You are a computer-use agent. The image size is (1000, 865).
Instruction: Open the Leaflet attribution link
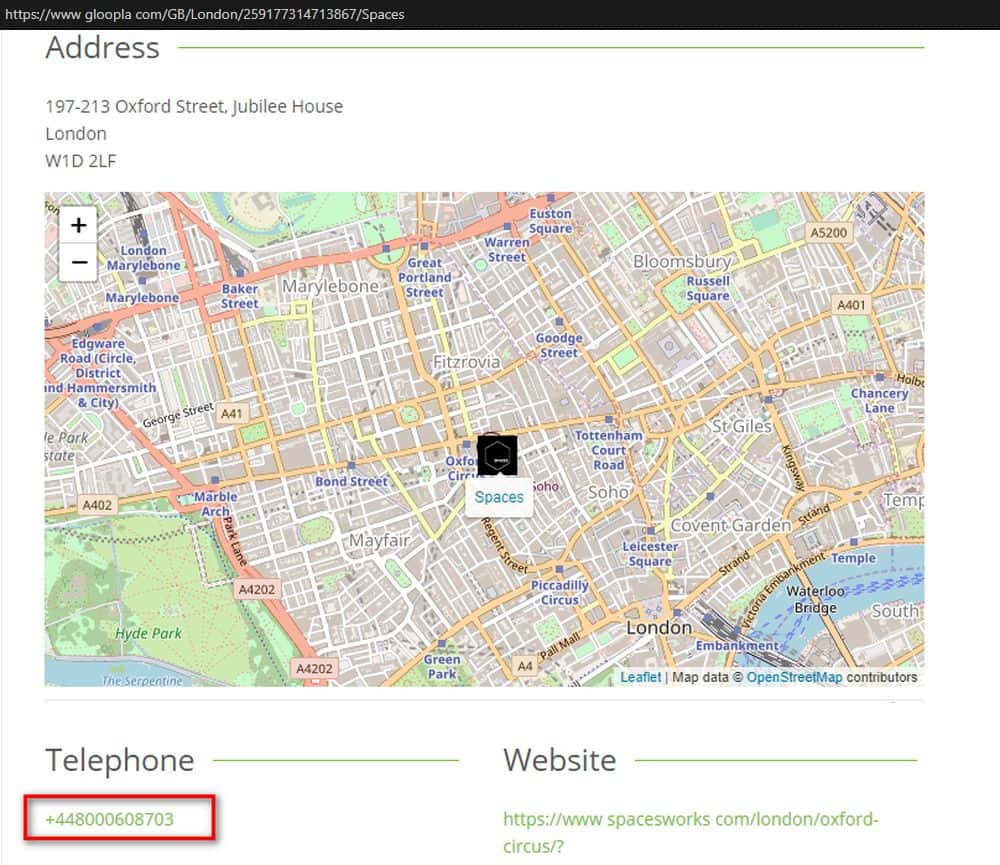coord(640,677)
